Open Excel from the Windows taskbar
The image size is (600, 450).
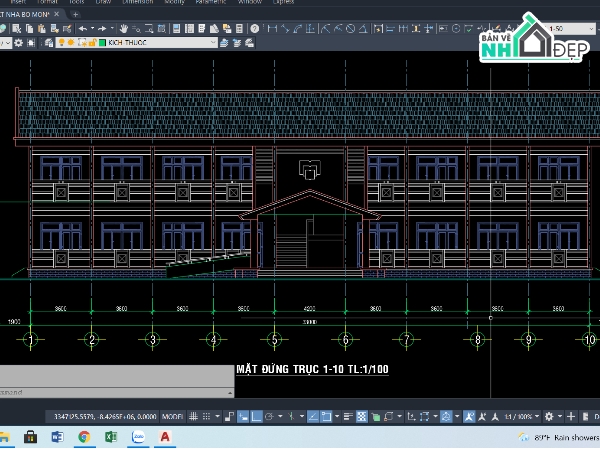click(x=111, y=437)
